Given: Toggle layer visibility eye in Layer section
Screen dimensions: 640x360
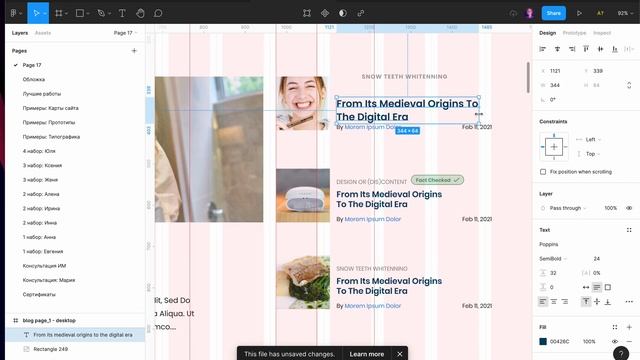Looking at the screenshot, I should point(629,208).
